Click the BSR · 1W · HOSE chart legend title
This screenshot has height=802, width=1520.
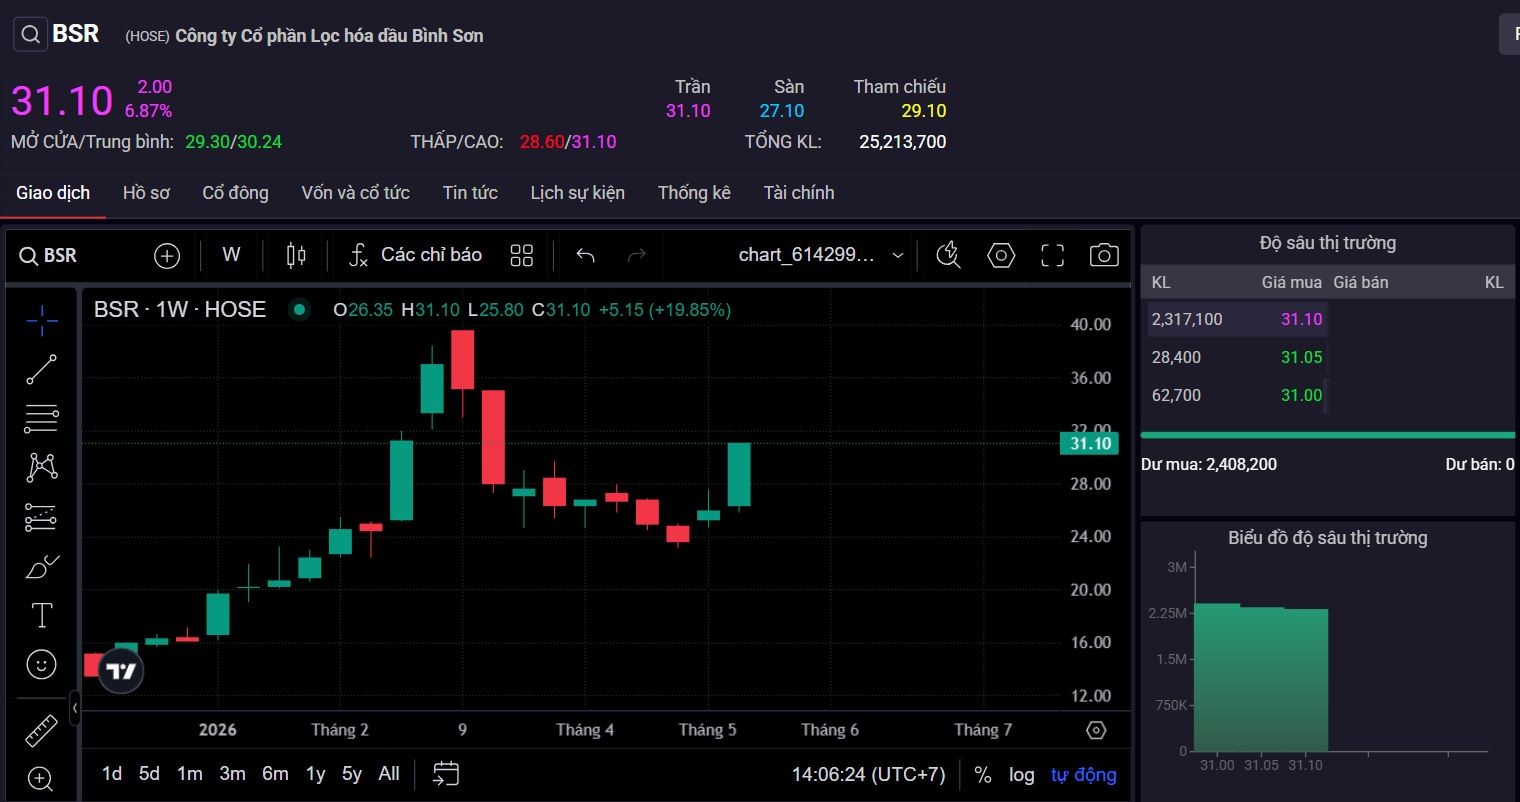180,310
